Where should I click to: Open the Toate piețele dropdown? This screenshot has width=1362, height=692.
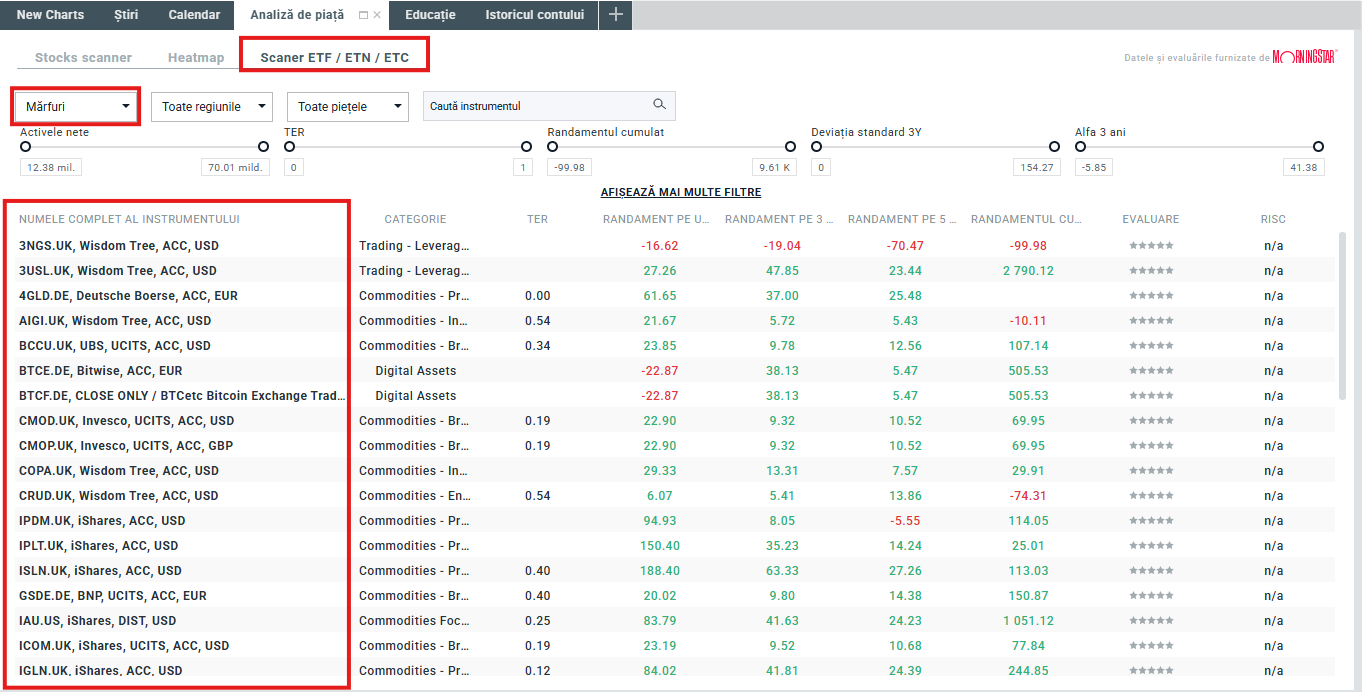click(347, 107)
